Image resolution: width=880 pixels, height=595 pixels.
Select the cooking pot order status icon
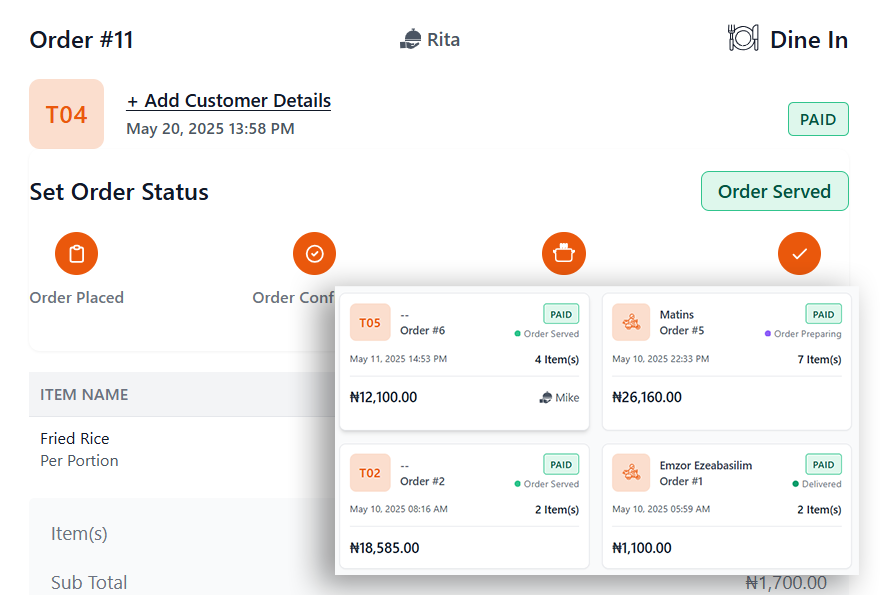563,254
